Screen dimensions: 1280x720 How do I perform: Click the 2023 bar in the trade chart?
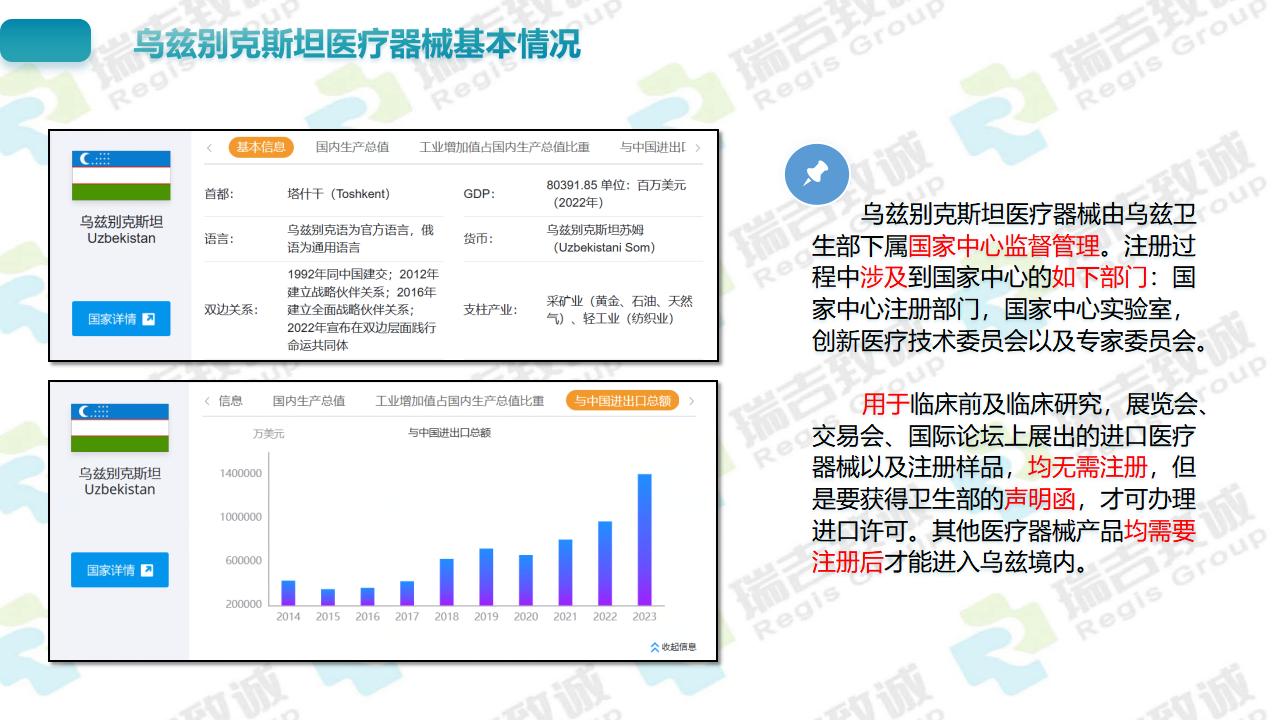644,540
